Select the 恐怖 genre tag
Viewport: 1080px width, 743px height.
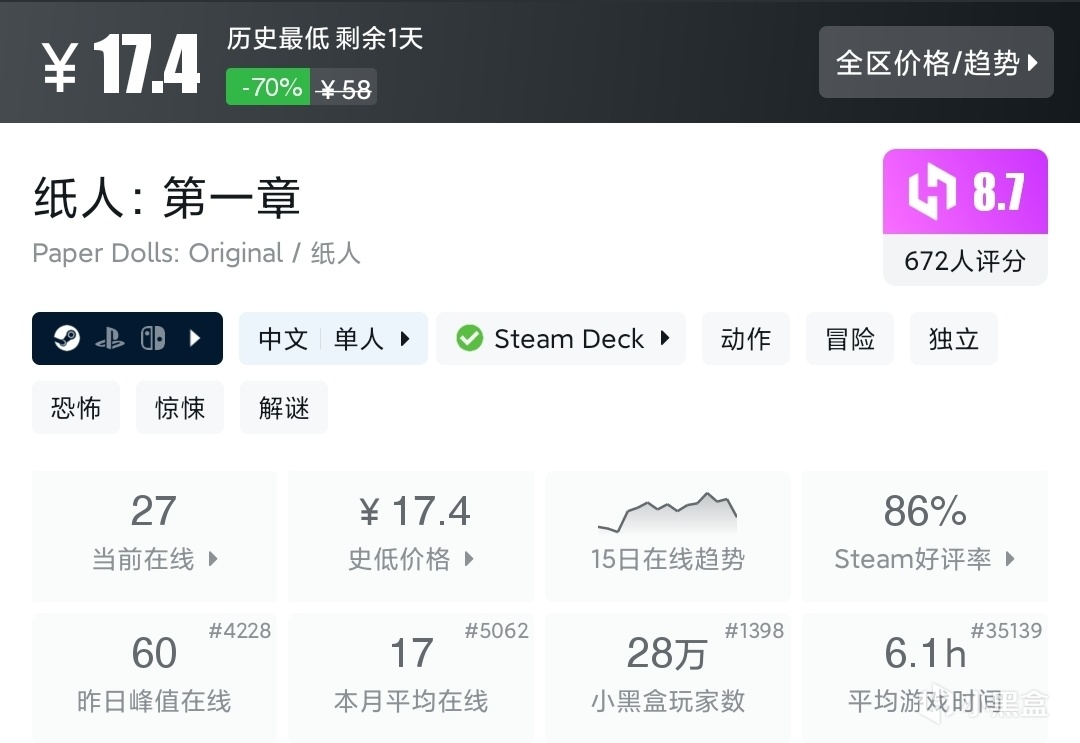(x=76, y=408)
